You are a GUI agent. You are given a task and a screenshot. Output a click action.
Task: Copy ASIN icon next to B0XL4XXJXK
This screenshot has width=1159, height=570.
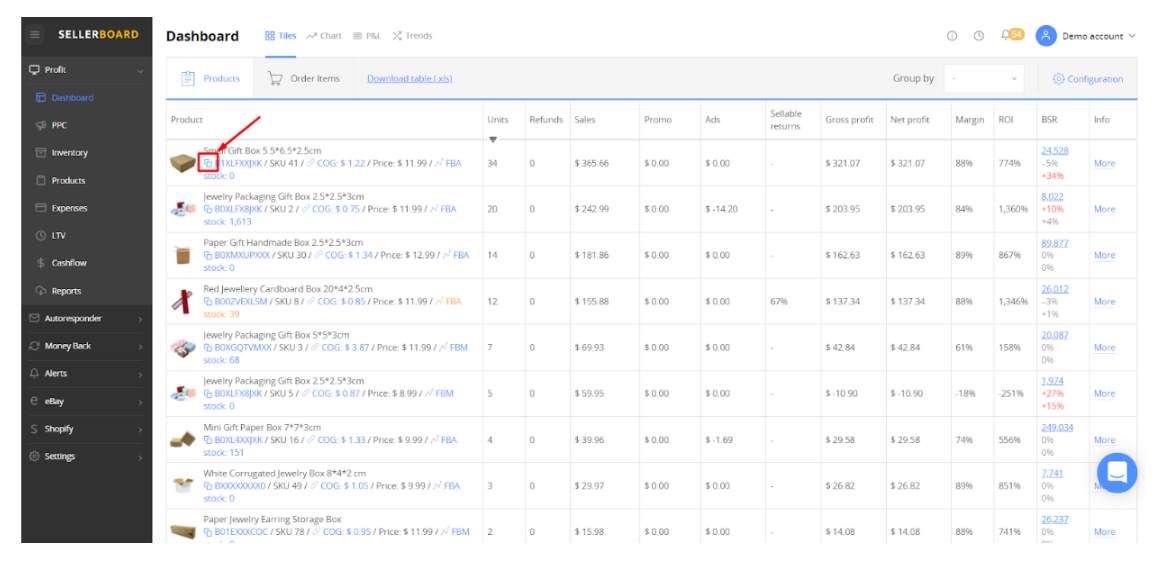(x=208, y=440)
